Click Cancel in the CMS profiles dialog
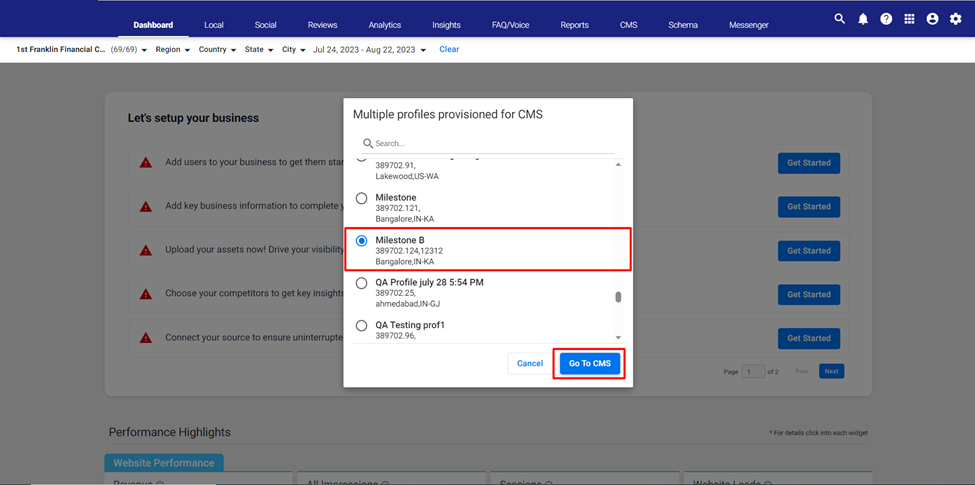 pyautogui.click(x=530, y=364)
